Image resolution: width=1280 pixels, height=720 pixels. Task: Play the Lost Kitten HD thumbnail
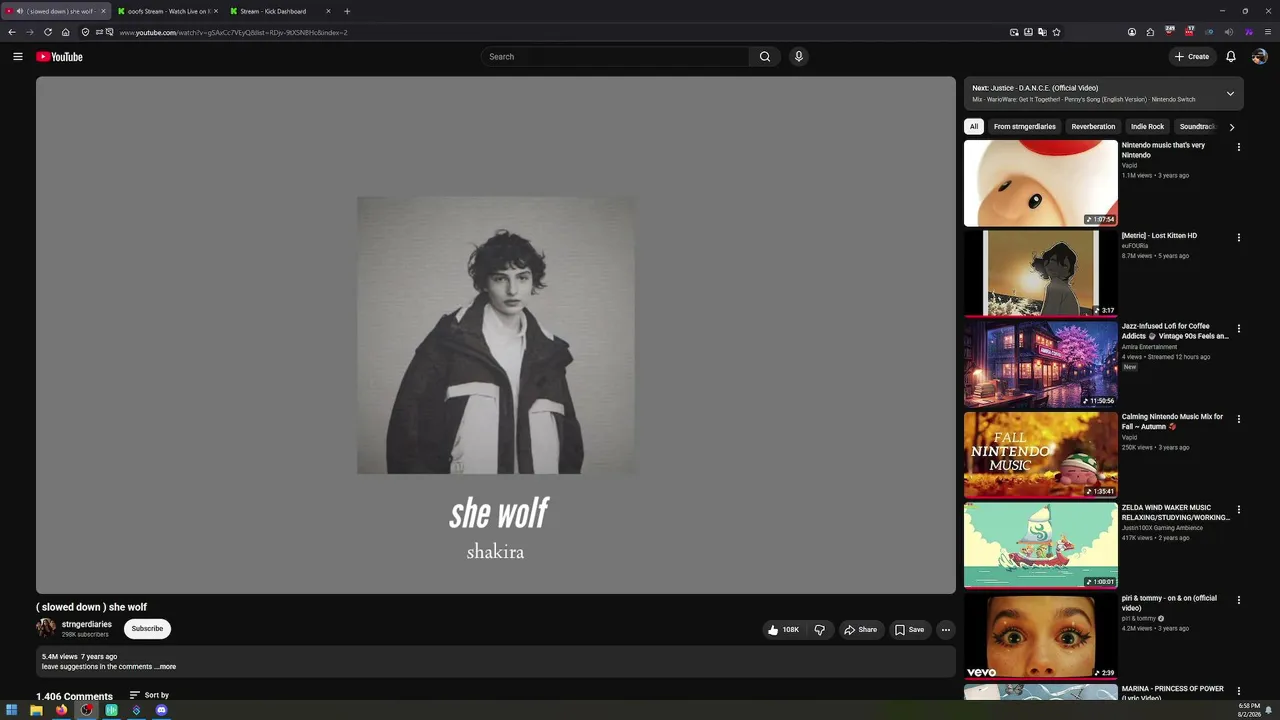pos(1041,274)
